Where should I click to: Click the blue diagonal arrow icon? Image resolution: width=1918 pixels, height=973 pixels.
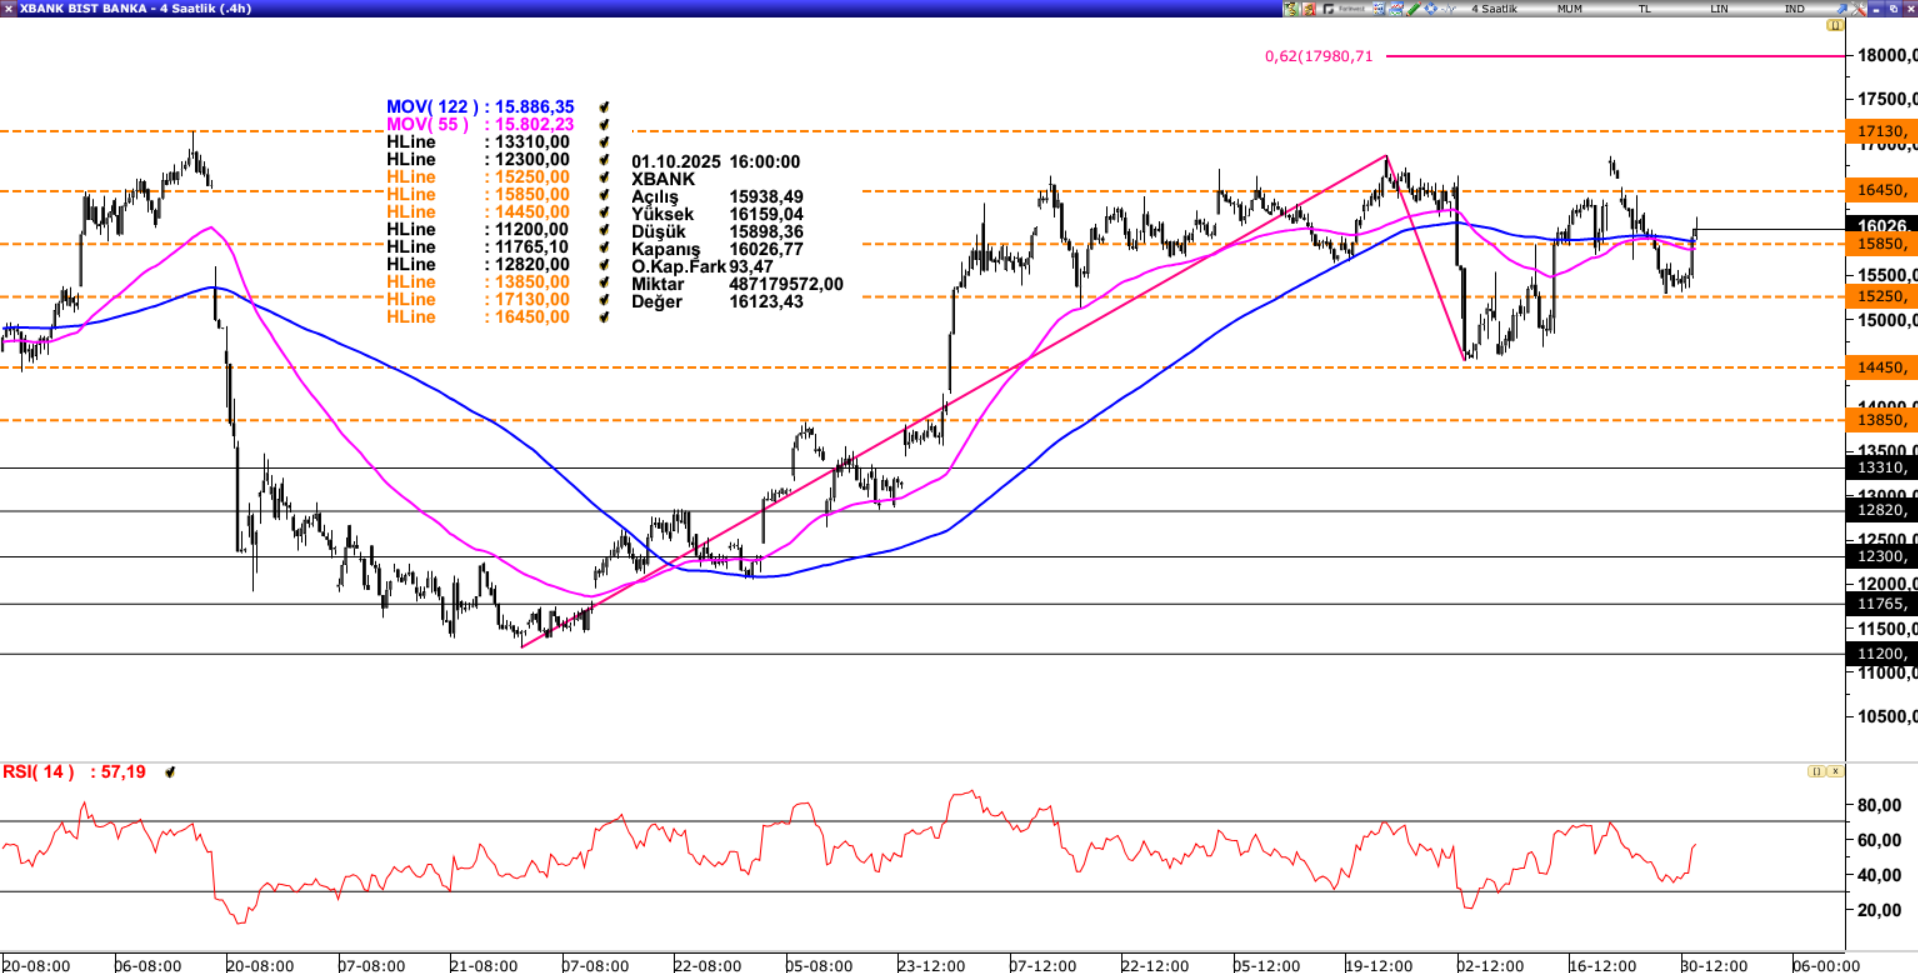point(1841,8)
